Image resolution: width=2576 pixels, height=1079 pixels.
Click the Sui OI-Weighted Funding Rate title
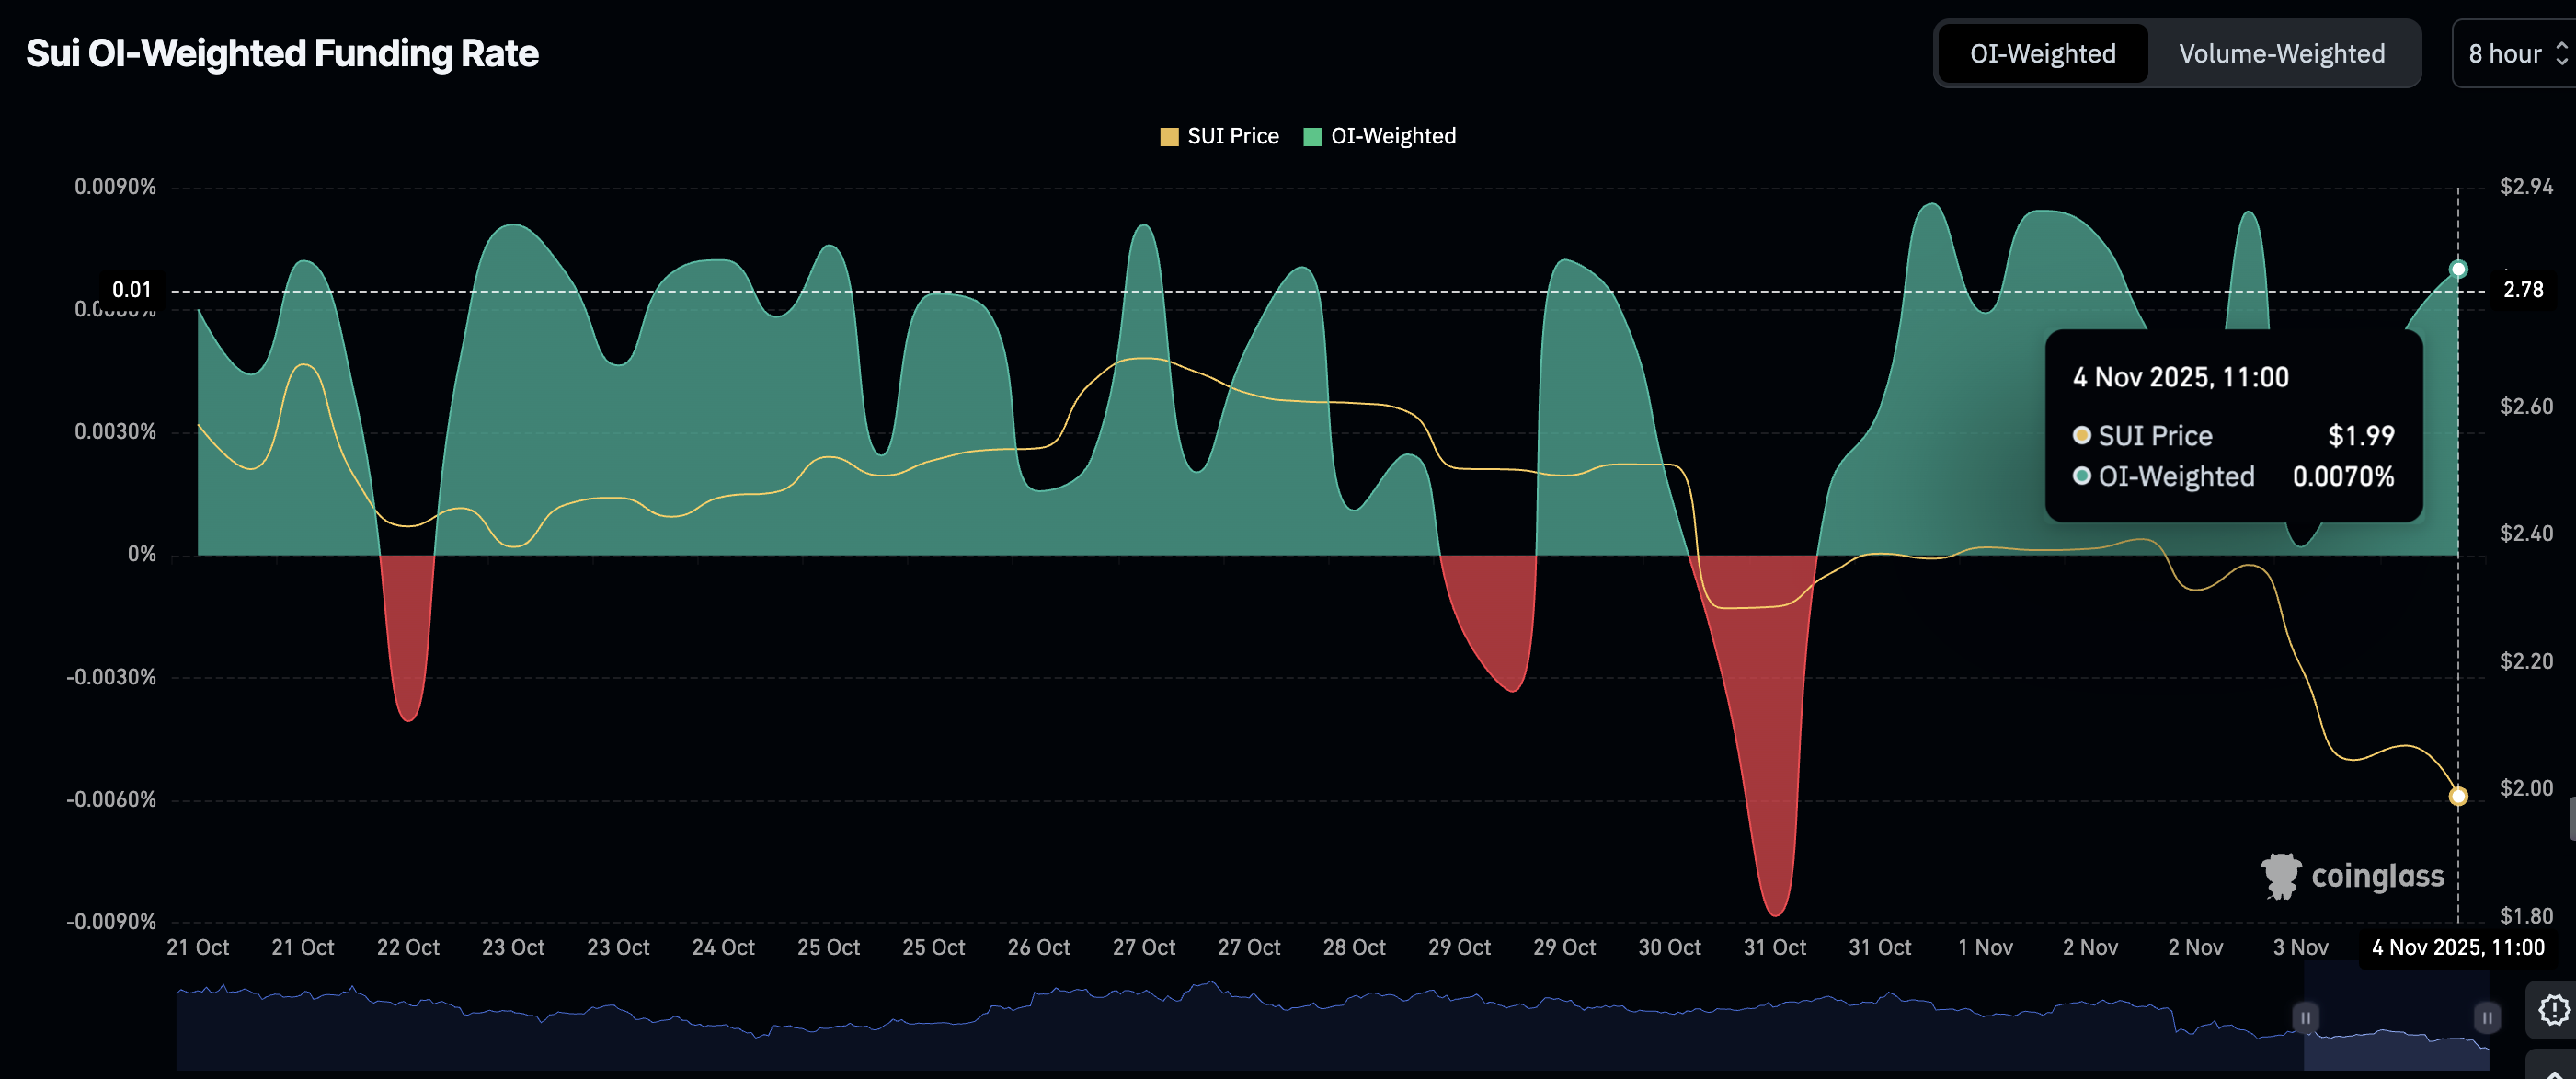pos(282,54)
